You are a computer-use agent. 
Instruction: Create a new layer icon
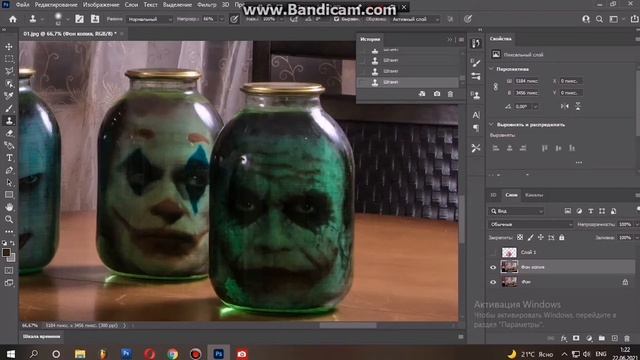614,338
